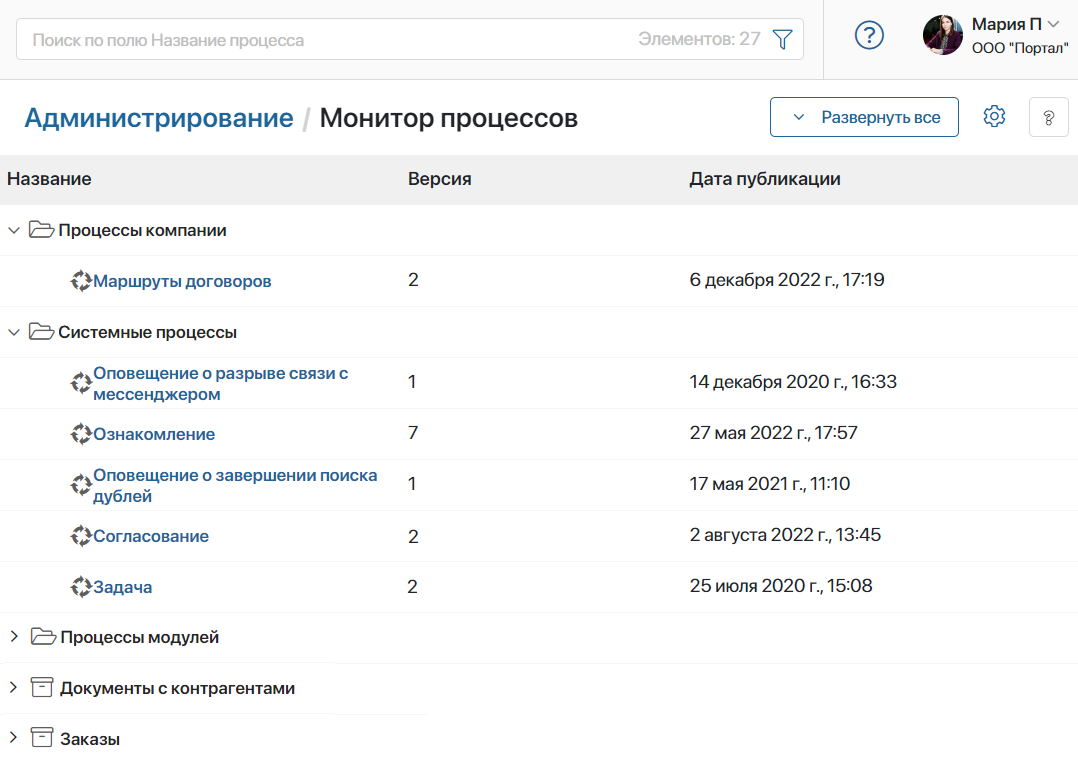The image size is (1078, 760).
Task: Open the filter funnel icon in search
Action: [x=782, y=39]
